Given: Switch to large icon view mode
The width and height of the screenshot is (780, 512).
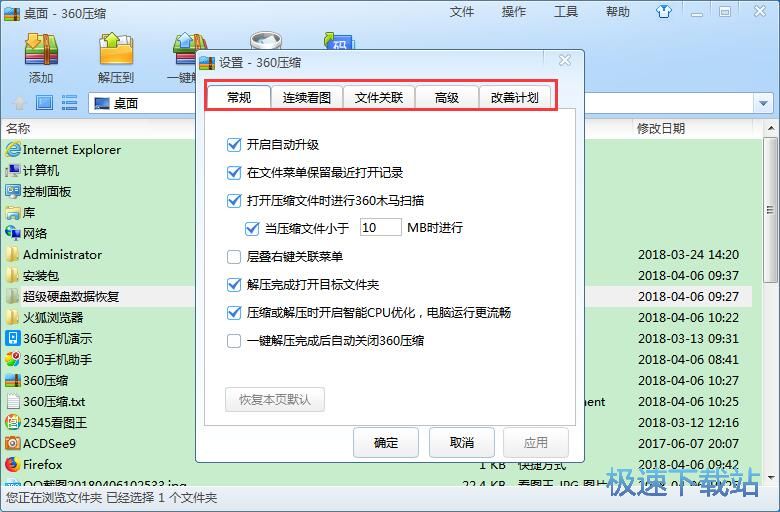Looking at the screenshot, I should (x=44, y=103).
